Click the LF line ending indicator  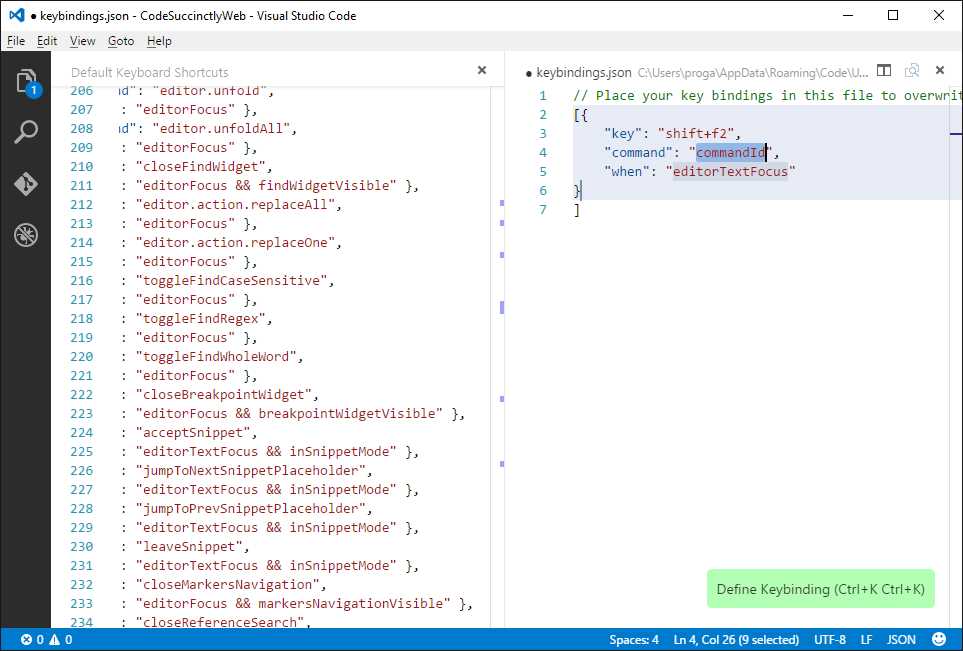point(866,639)
